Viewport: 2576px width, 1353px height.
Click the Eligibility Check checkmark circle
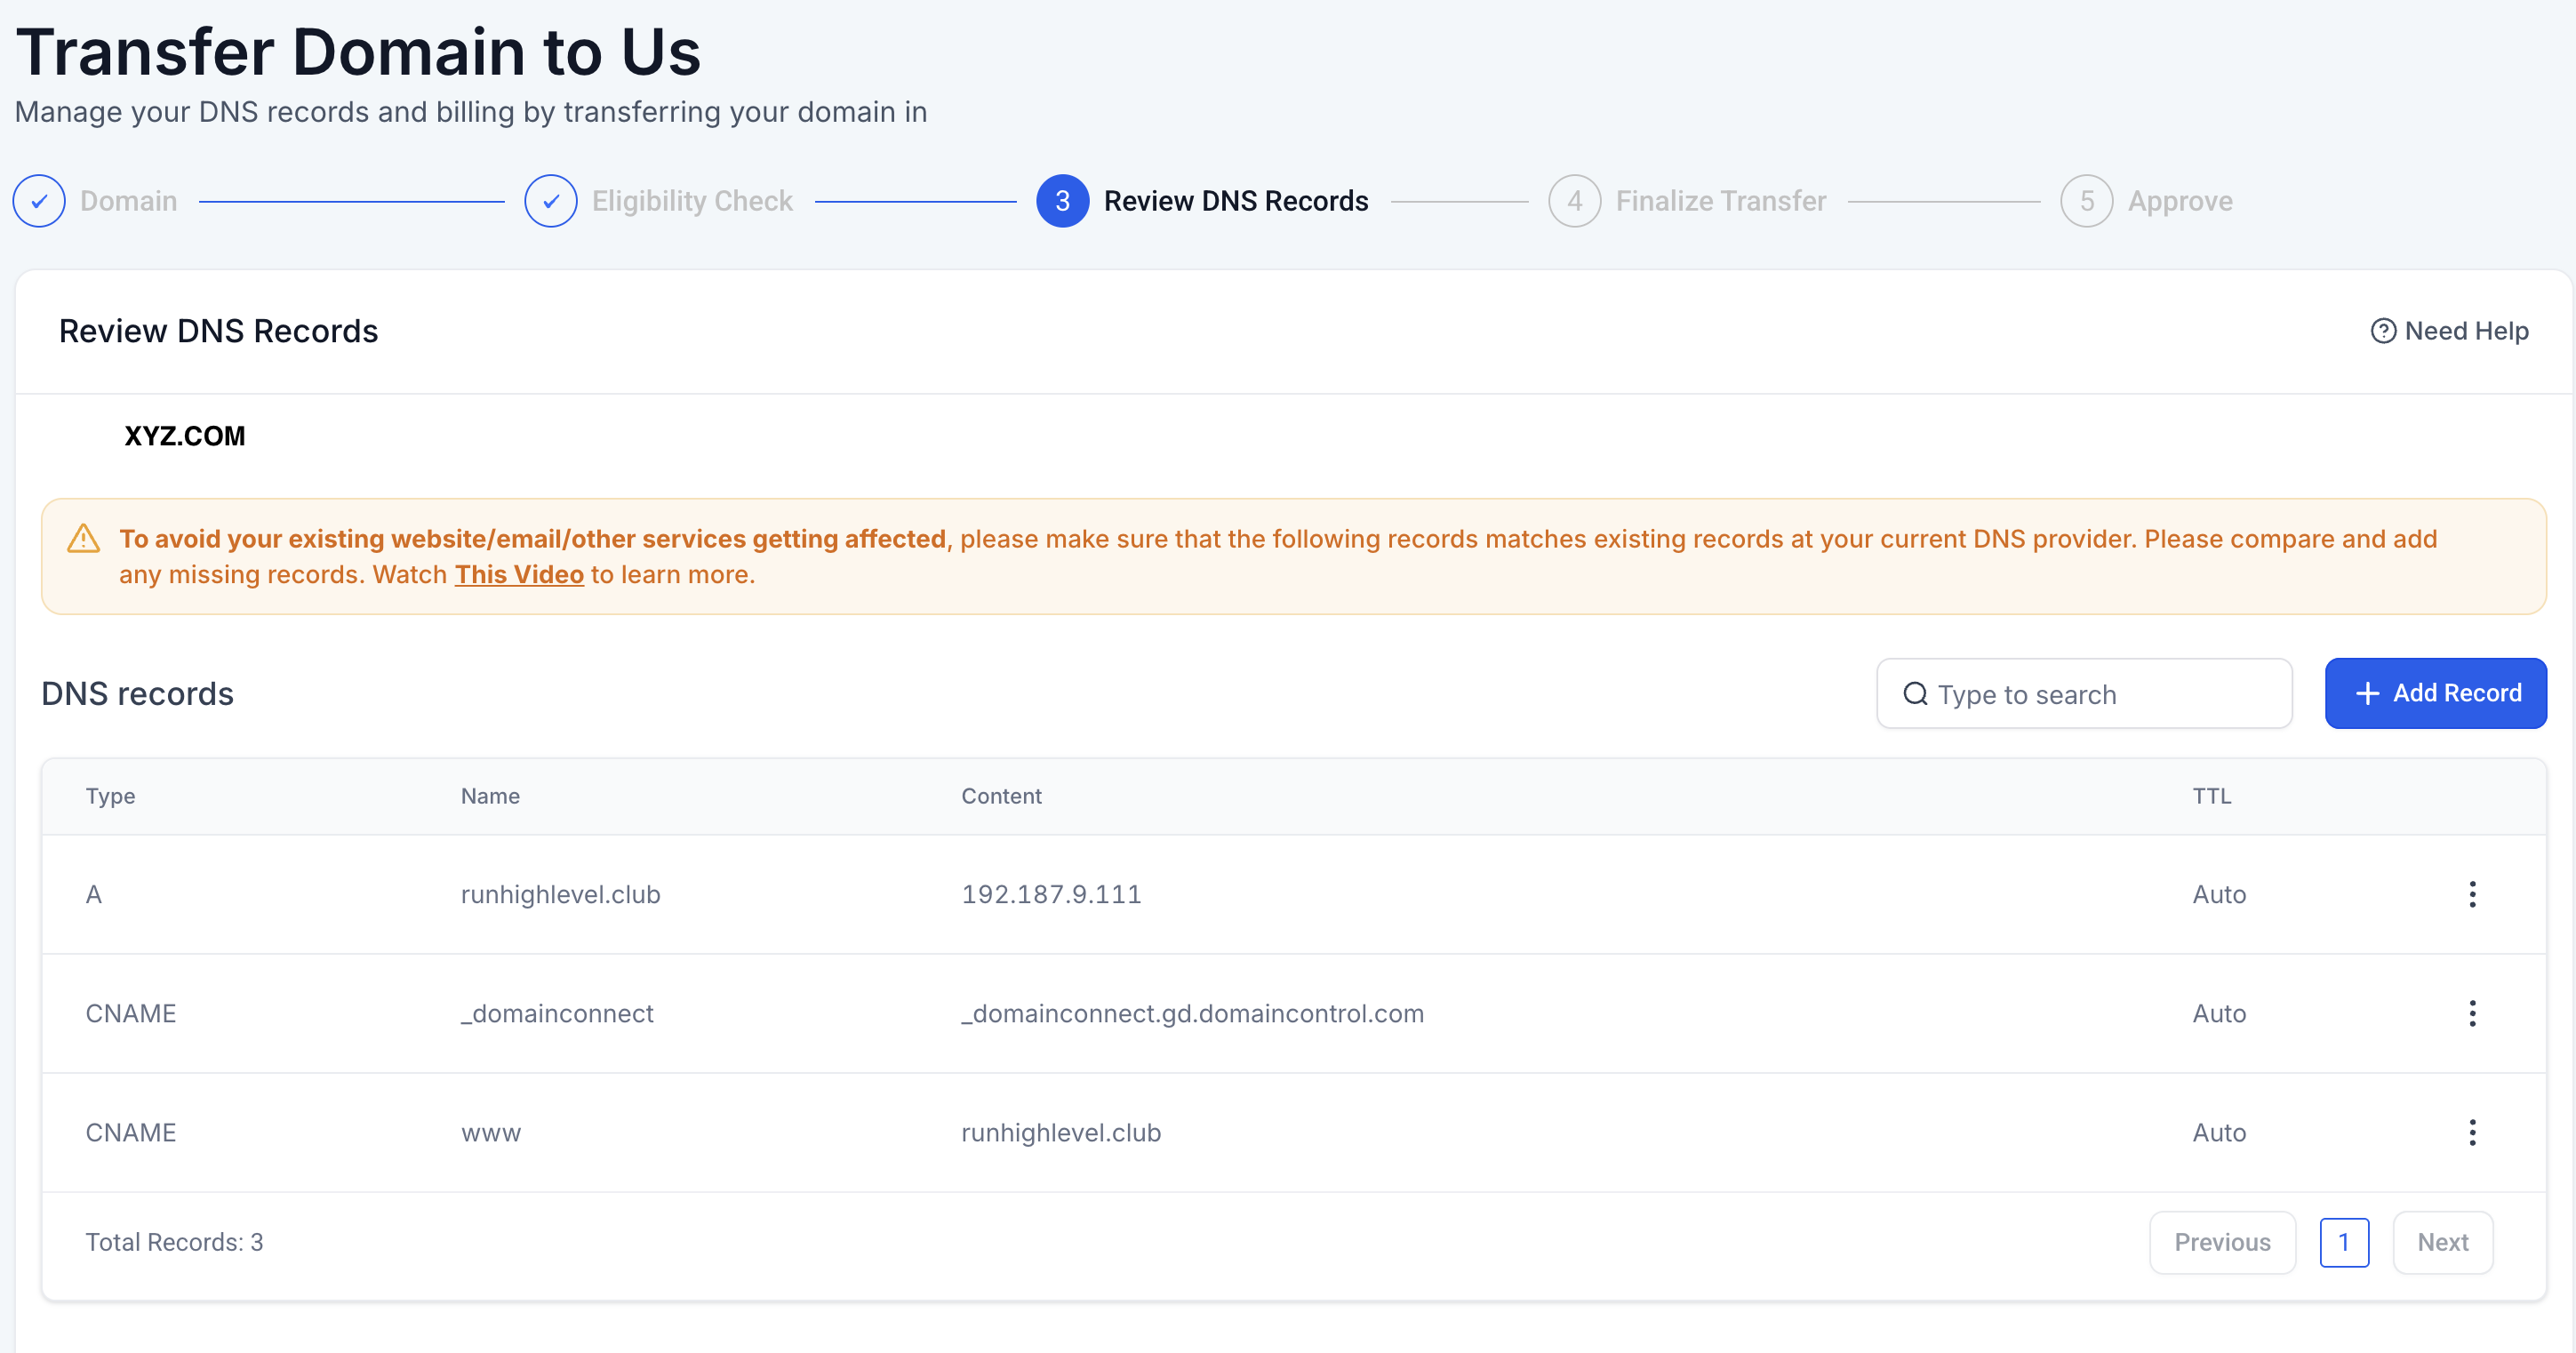pos(550,201)
